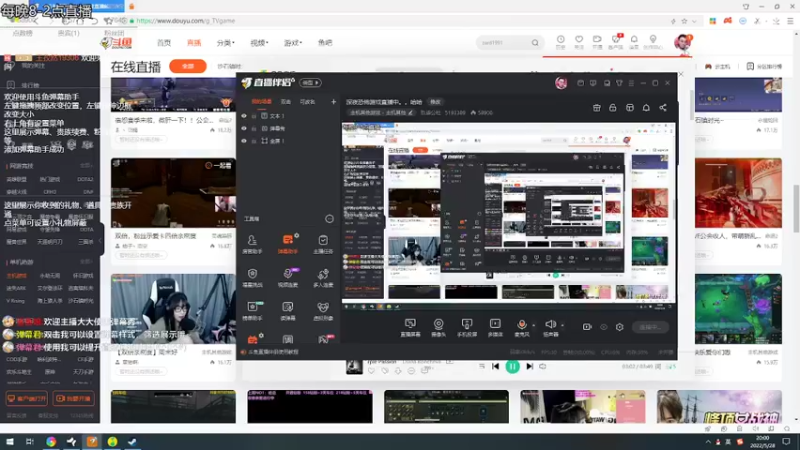800x450 pixels.
Task: Open the orange danmaku assistant tool
Action: [288, 244]
